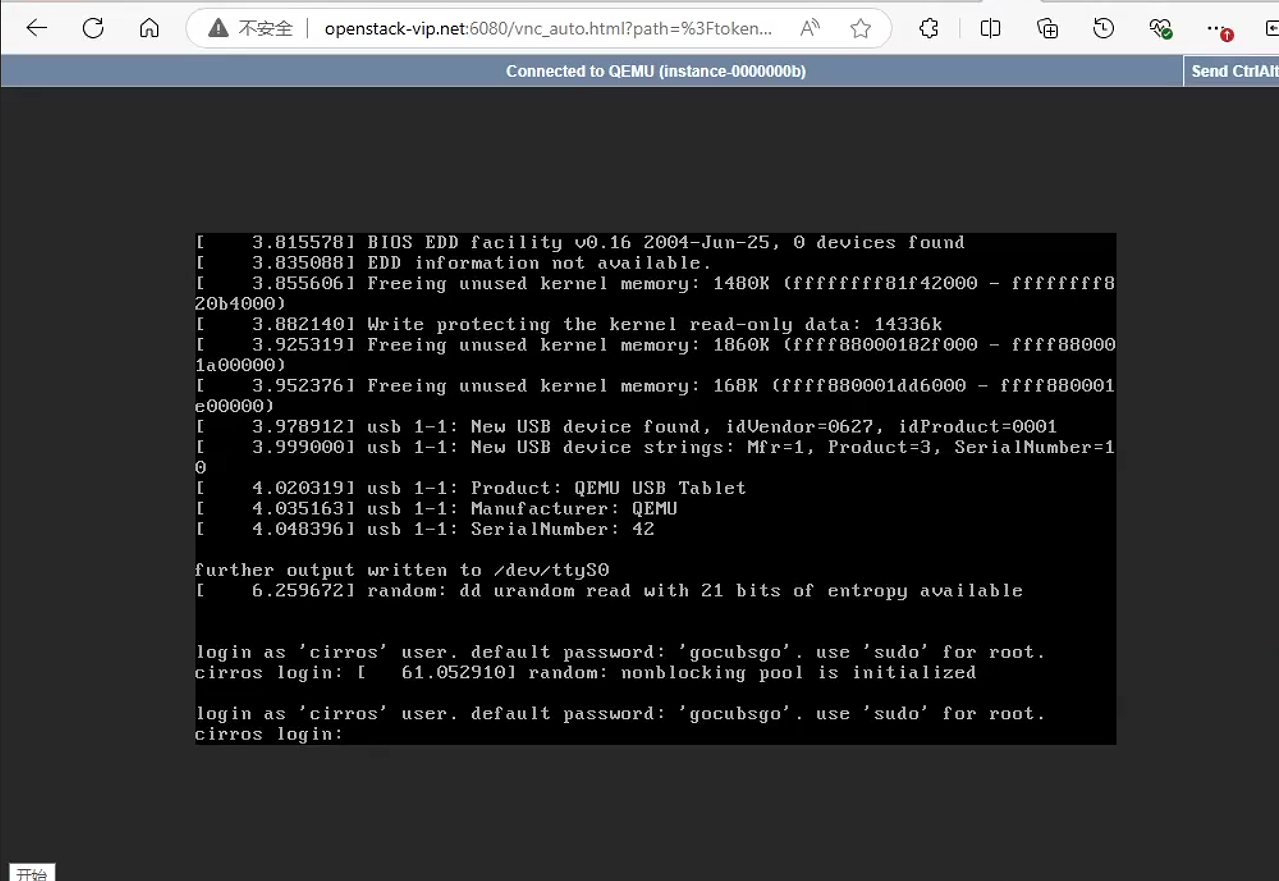Click the final empty cirros login prompt
Screen dimensions: 1279x881
pos(269,734)
